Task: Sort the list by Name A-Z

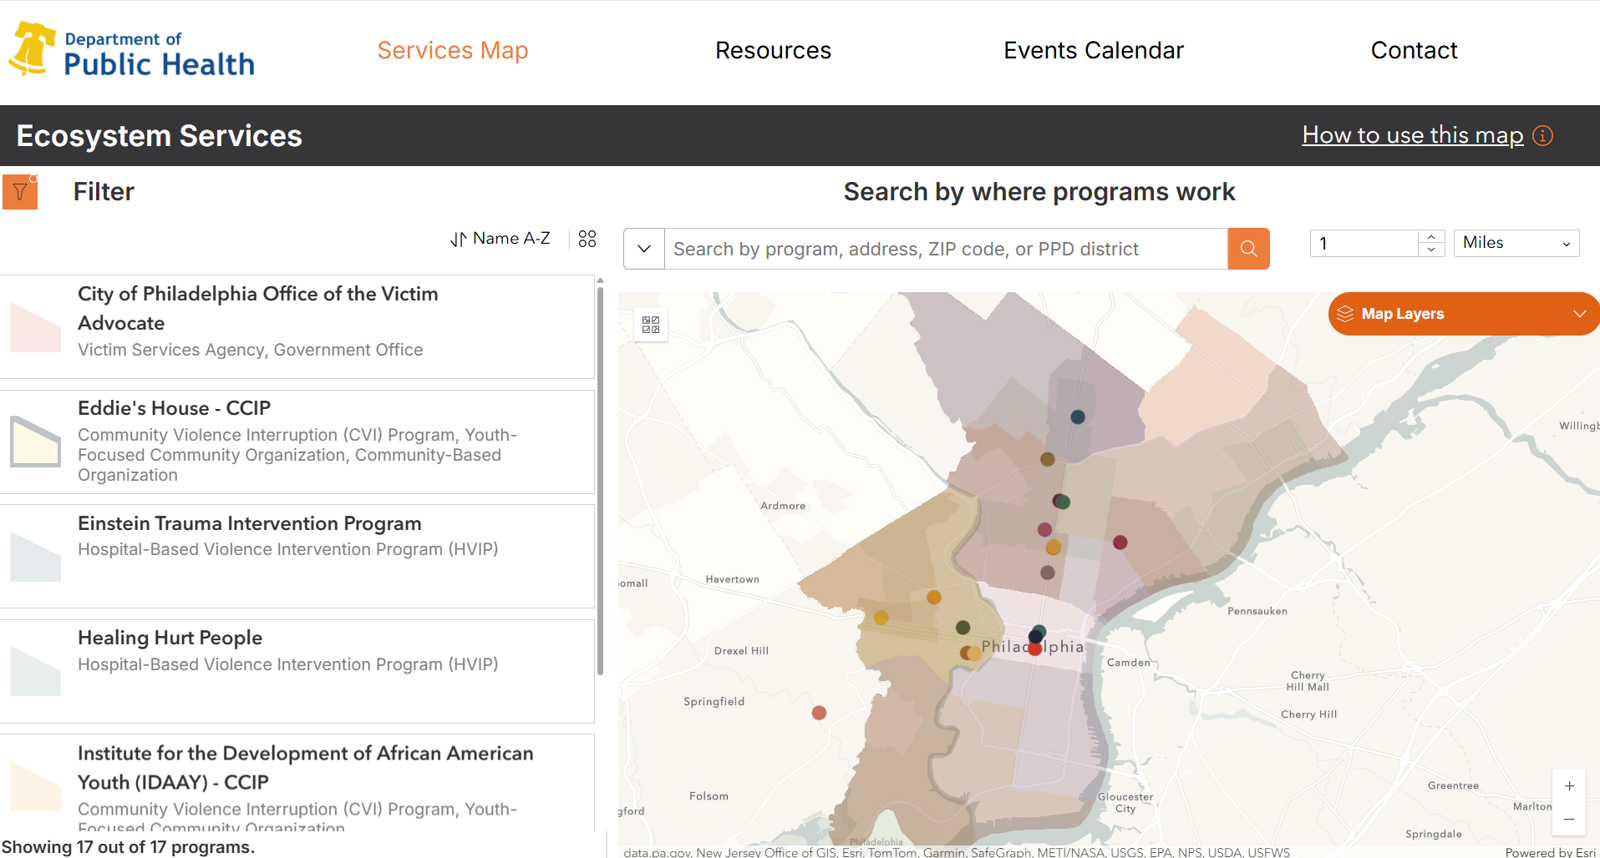Action: [500, 239]
